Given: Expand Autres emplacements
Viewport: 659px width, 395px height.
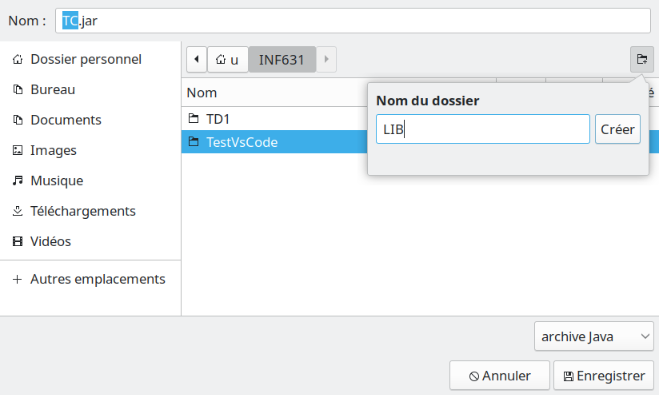Looking at the screenshot, I should point(90,279).
